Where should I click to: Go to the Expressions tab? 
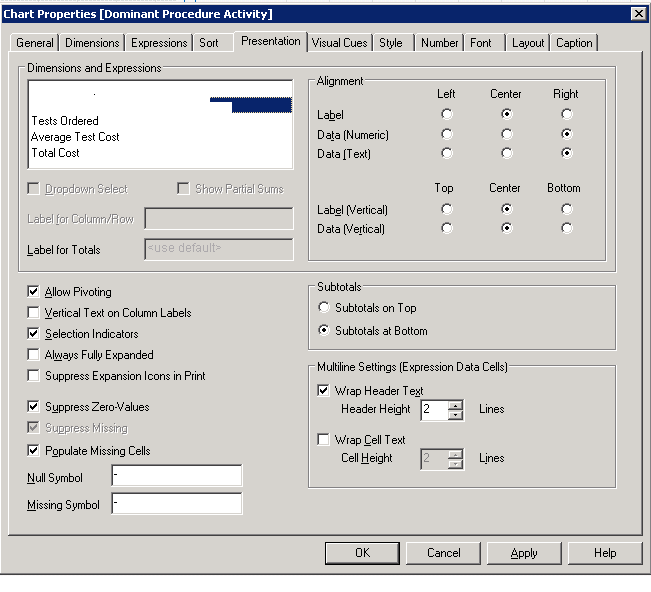pos(159,43)
